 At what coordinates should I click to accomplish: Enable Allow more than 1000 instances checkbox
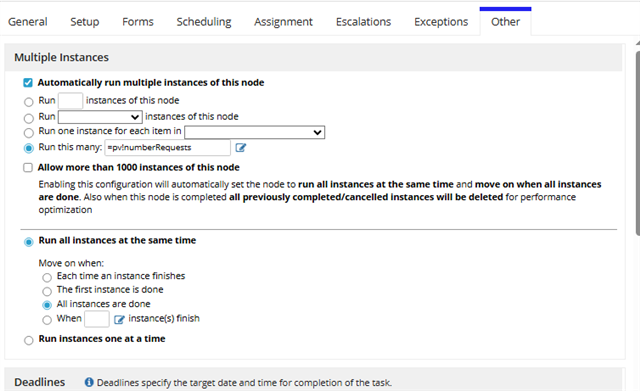[x=28, y=168]
